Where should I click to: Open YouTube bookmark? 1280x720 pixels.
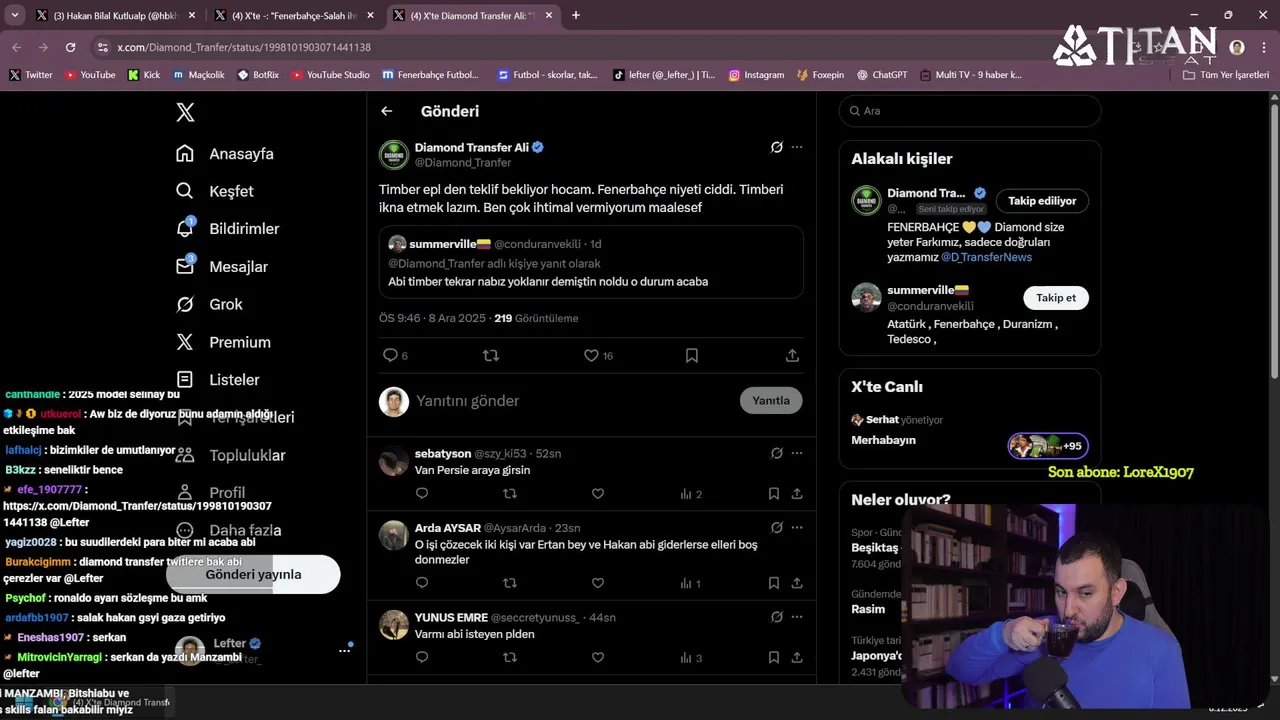click(x=90, y=75)
